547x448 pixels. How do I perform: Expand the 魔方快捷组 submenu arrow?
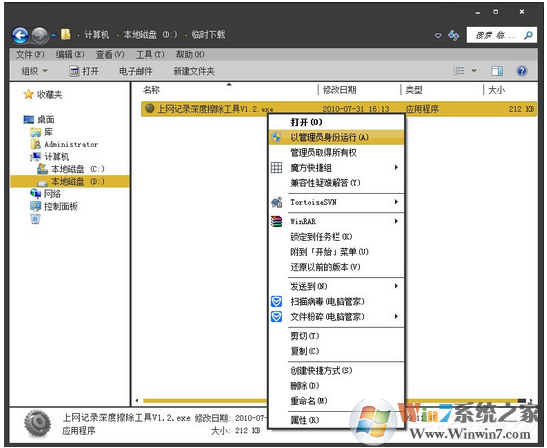point(396,167)
